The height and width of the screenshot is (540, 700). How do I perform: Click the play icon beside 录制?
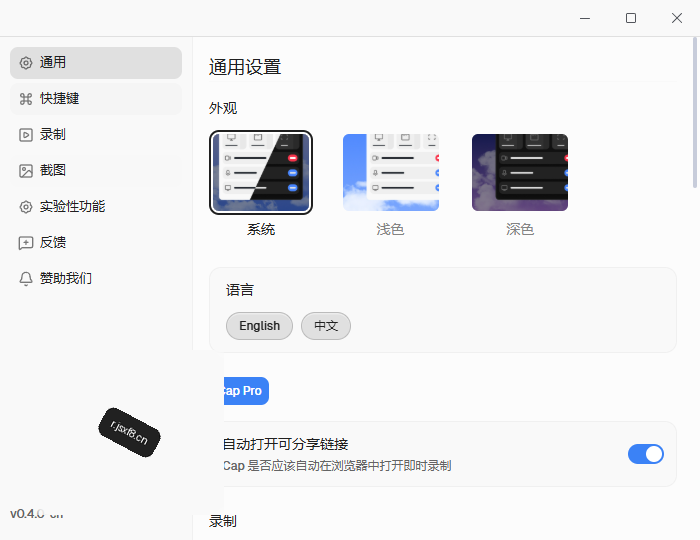26,135
